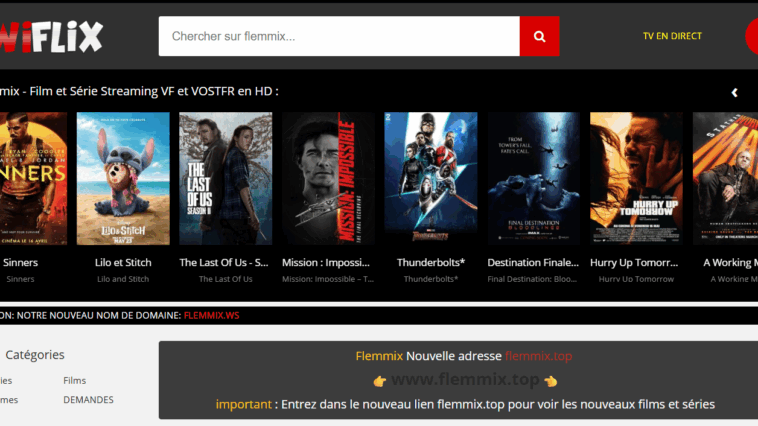Screen dimensions: 758x426
Task: Open the Sinners poster thumbnail
Action: coord(33,178)
